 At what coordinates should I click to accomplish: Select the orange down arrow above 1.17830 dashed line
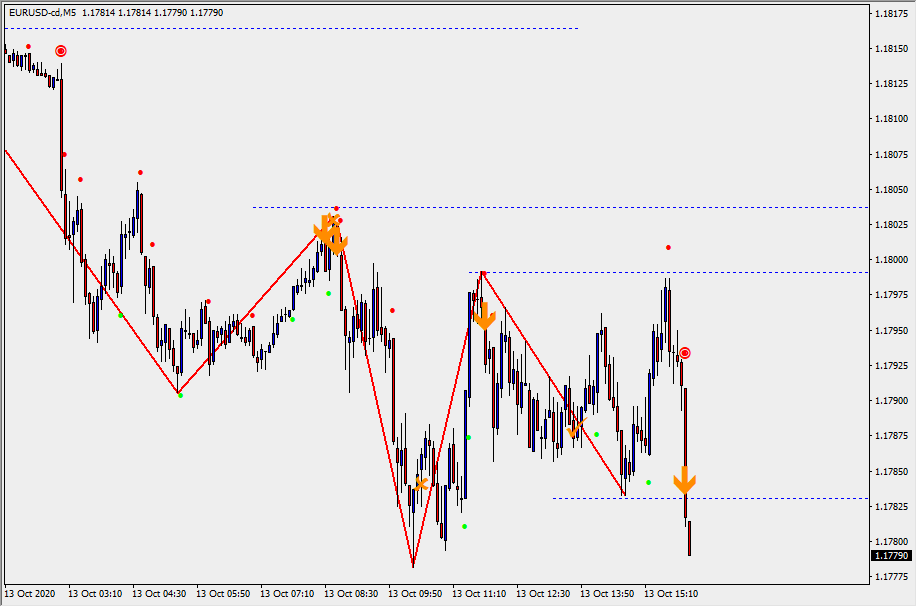(684, 481)
